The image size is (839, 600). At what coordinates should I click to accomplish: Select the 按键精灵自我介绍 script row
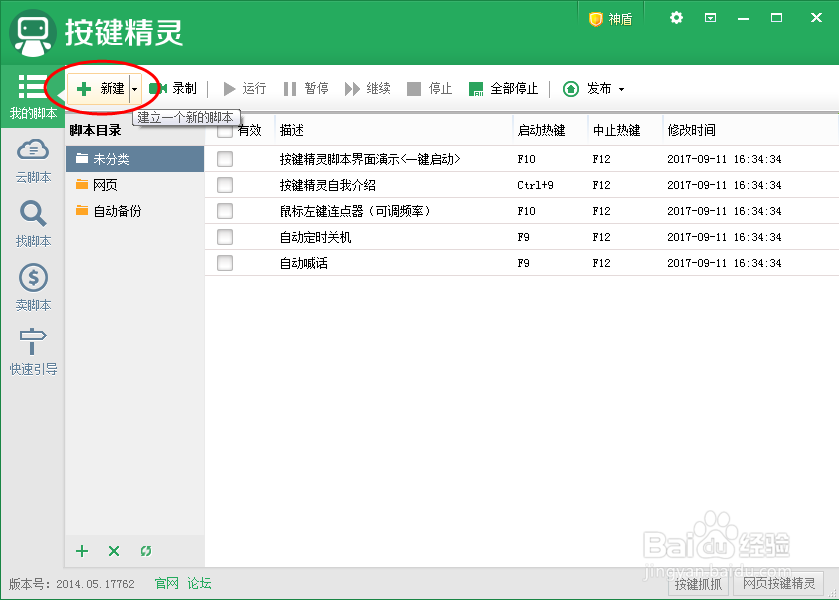(522, 185)
